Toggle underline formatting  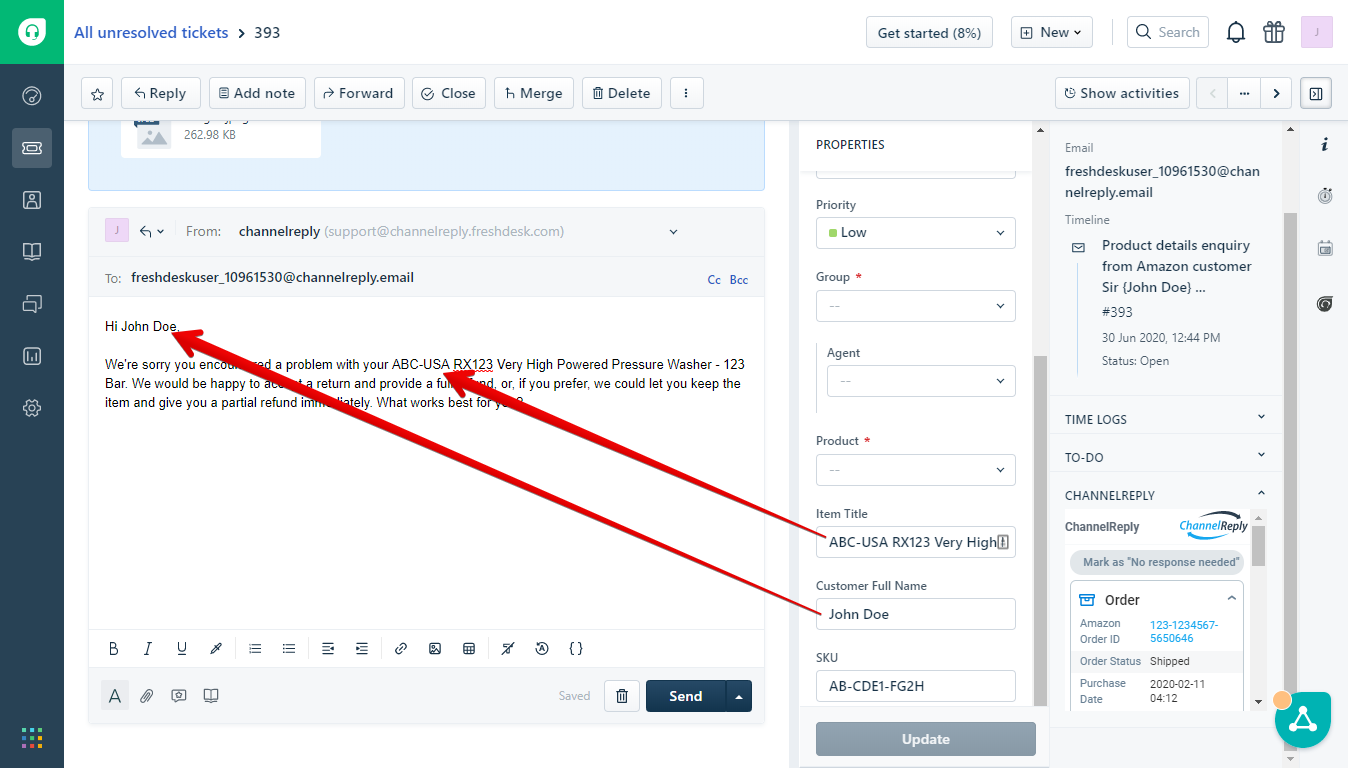tap(182, 649)
